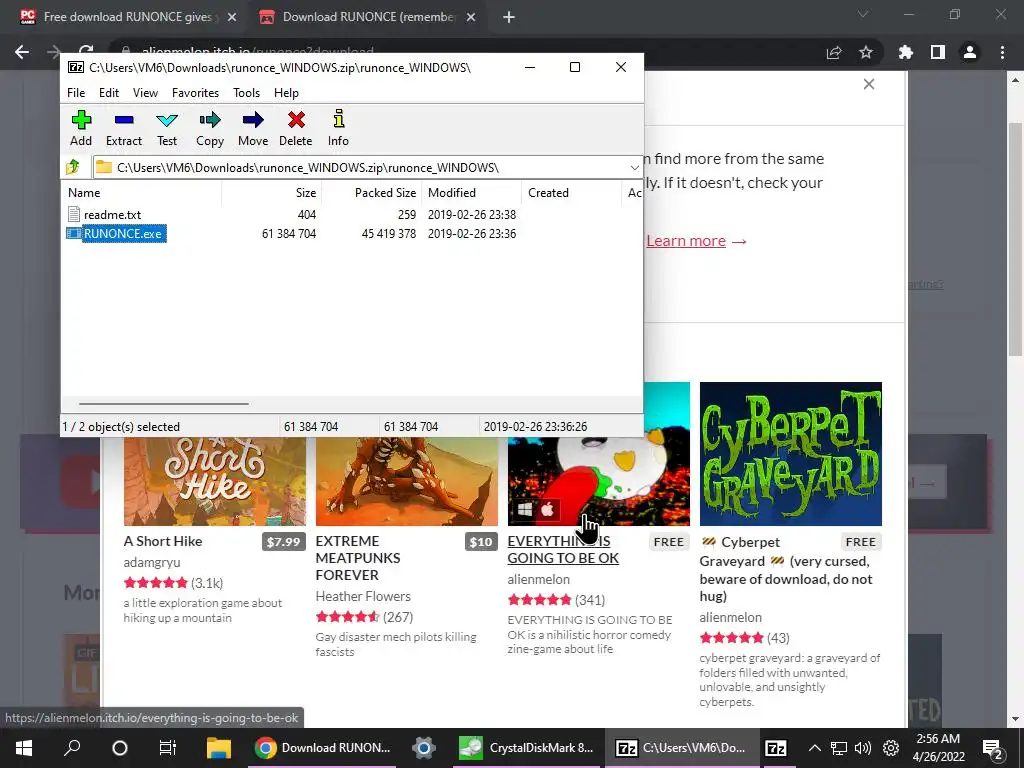The image size is (1024, 768).
Task: Click the Extract toolbar icon
Action: pyautogui.click(x=123, y=129)
